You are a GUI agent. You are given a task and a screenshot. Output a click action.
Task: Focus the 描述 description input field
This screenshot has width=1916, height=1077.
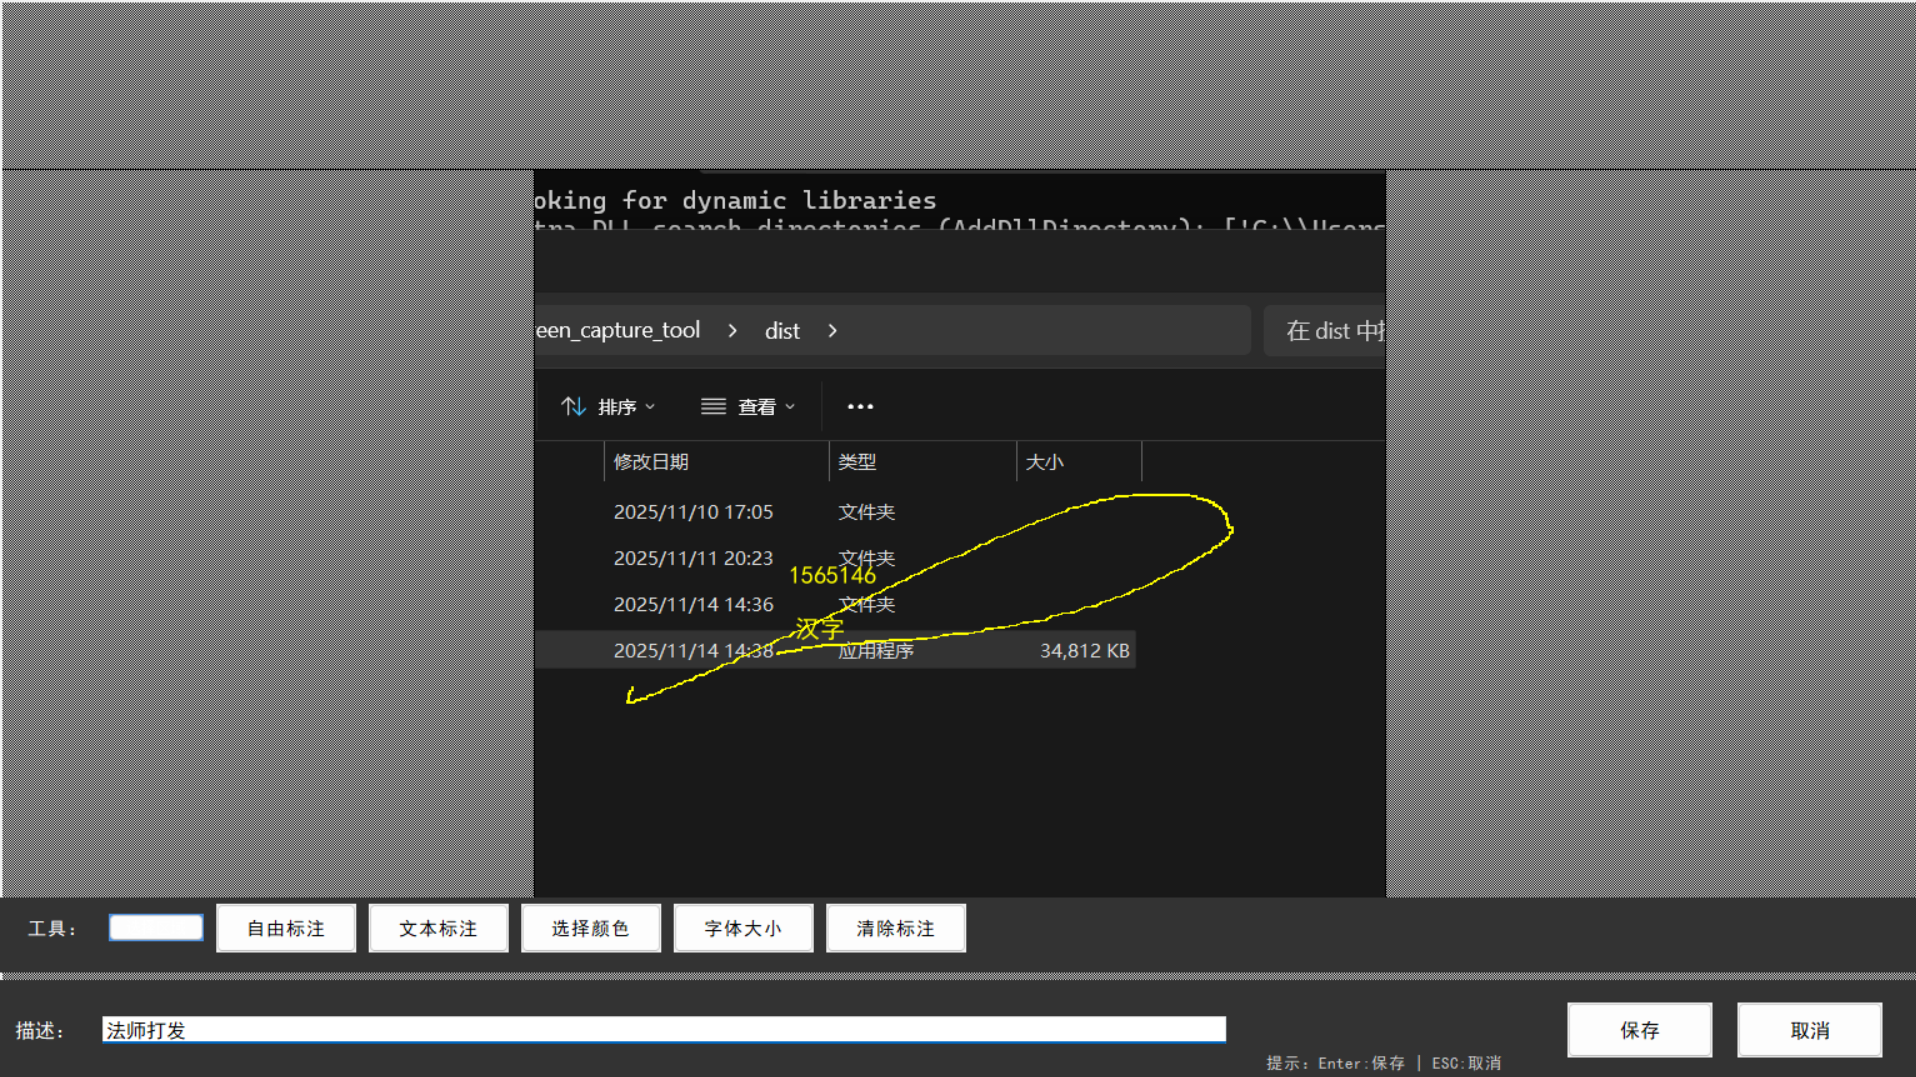pyautogui.click(x=664, y=1030)
